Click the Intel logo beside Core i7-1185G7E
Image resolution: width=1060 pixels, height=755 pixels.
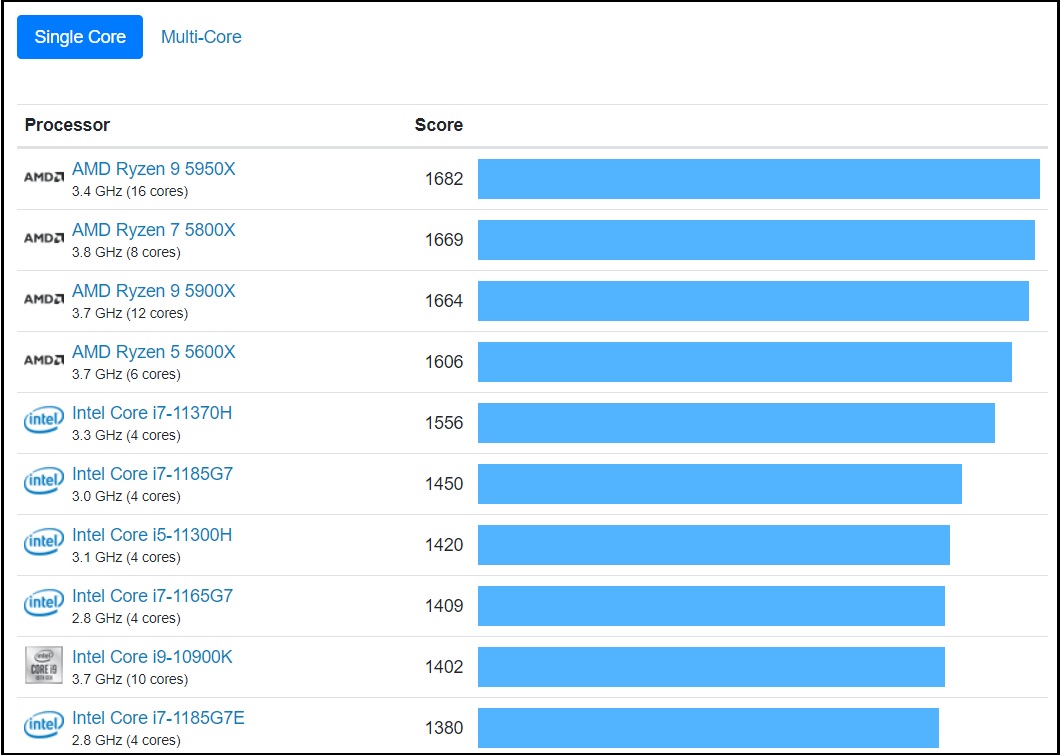pyautogui.click(x=44, y=725)
